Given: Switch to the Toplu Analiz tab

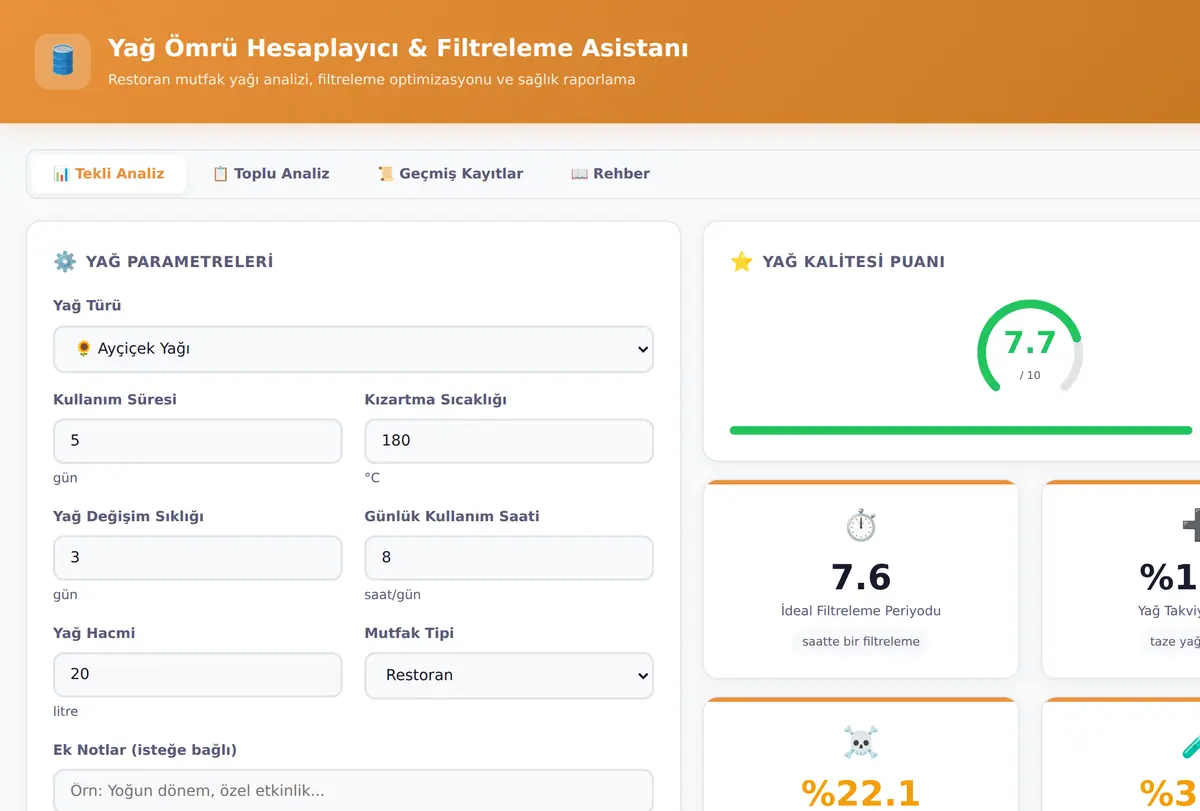Looking at the screenshot, I should tap(271, 173).
